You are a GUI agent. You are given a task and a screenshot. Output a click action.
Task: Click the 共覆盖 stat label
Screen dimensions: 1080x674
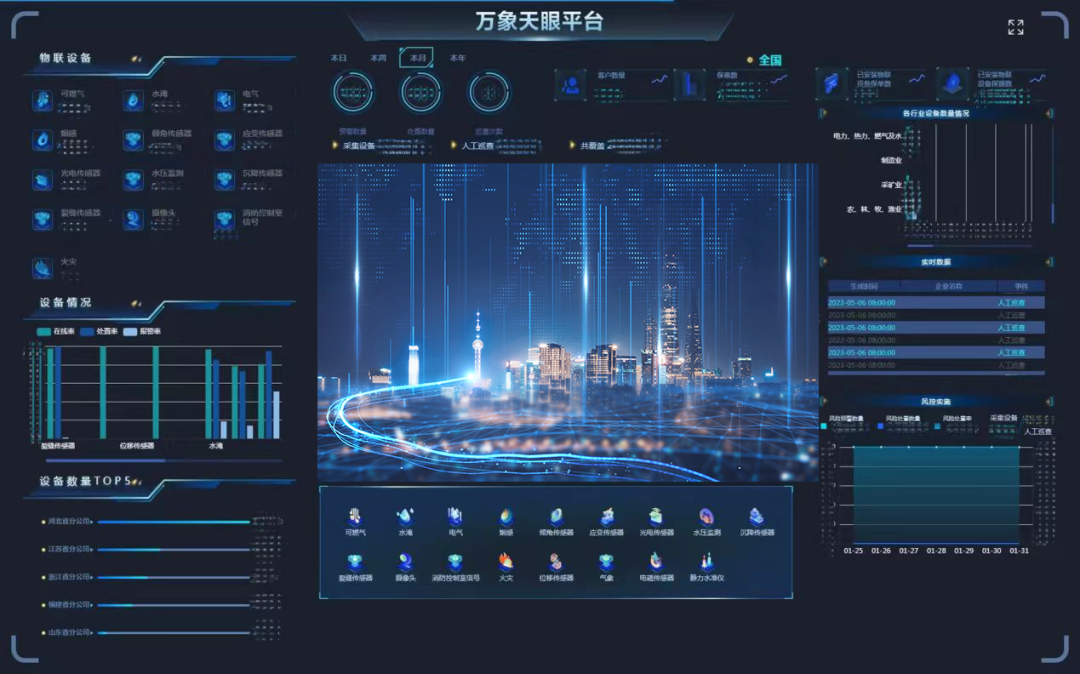tap(592, 146)
